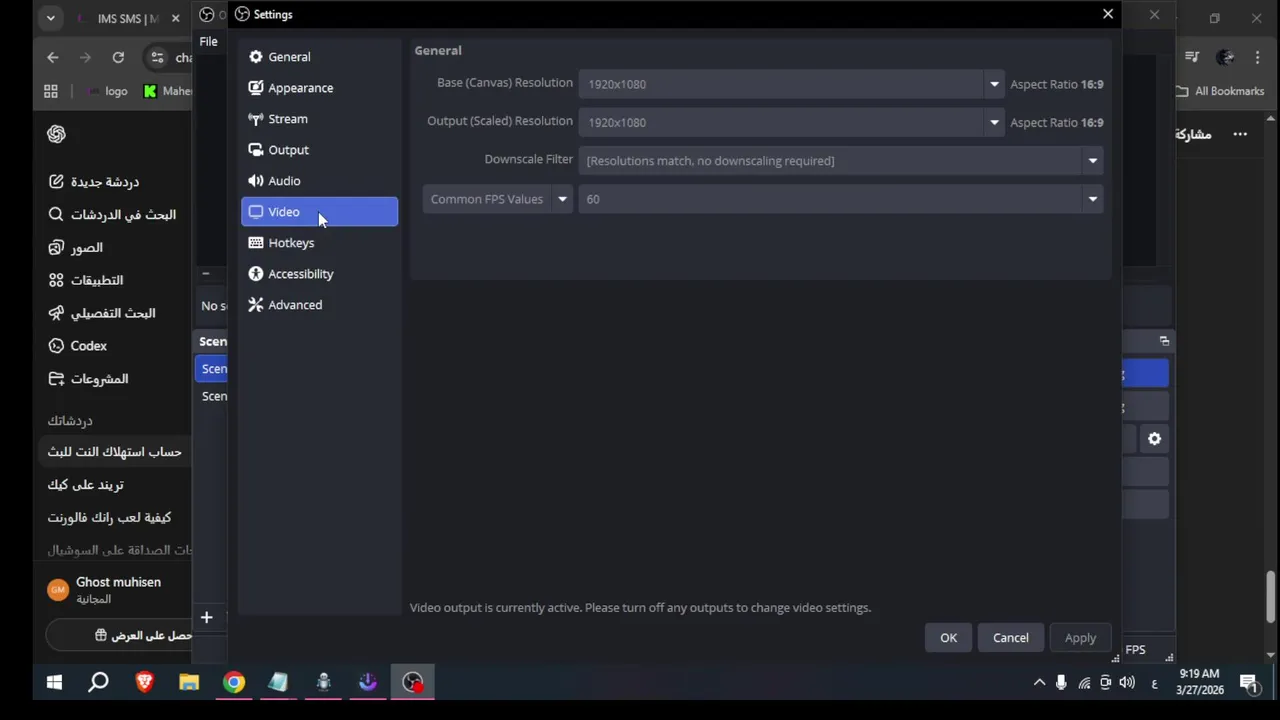The image size is (1280, 720).
Task: Open the Windows Start menu
Action: (55, 682)
